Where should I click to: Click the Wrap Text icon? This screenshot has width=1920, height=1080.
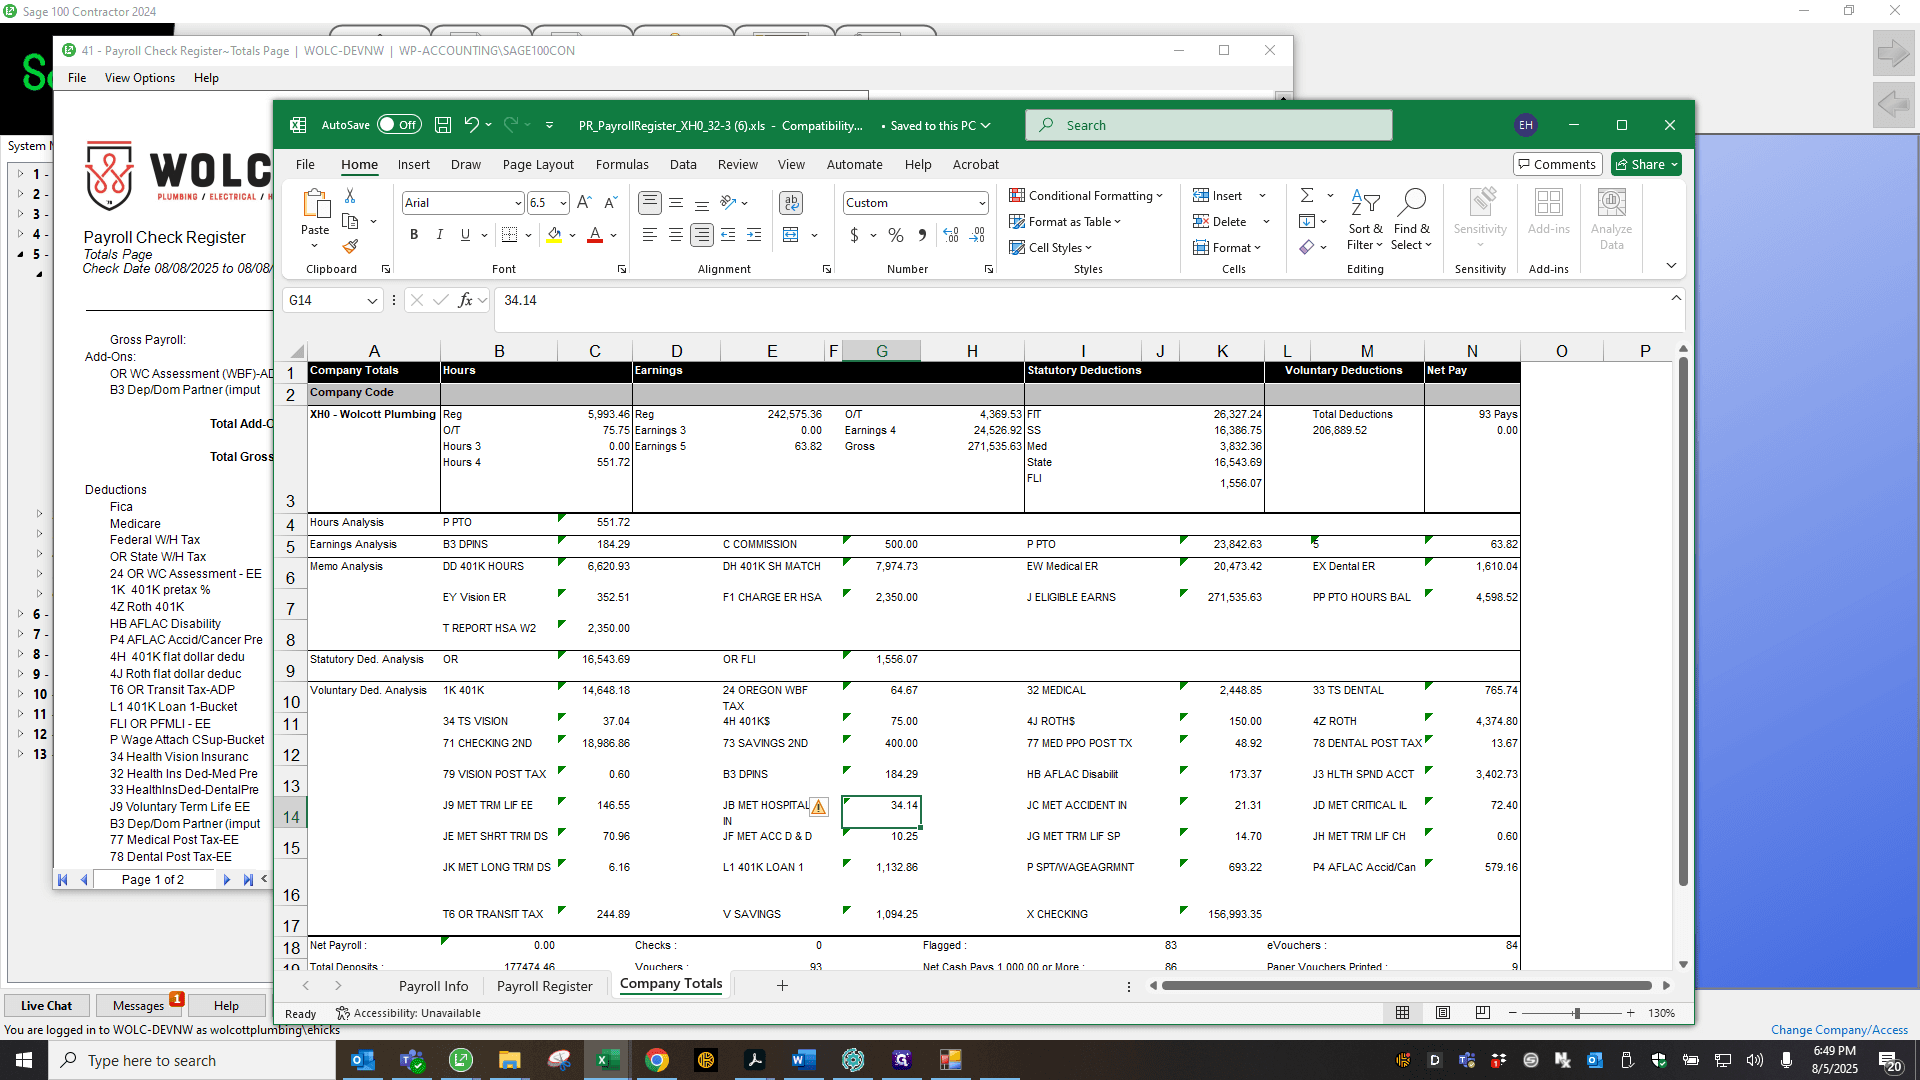coord(791,203)
